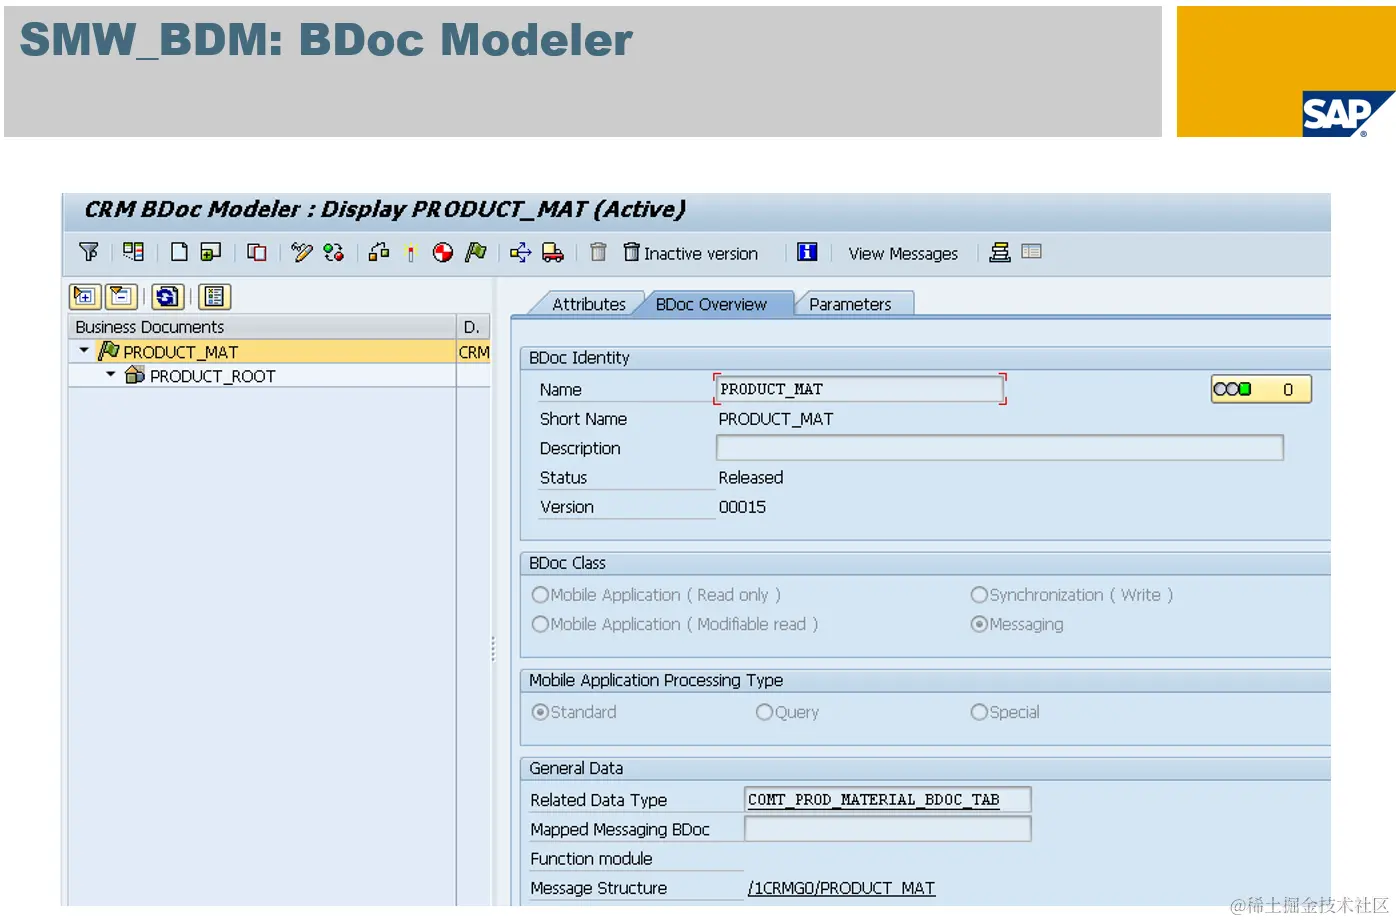Click the Business Documents column header
The width and height of the screenshot is (1396, 922).
point(262,327)
